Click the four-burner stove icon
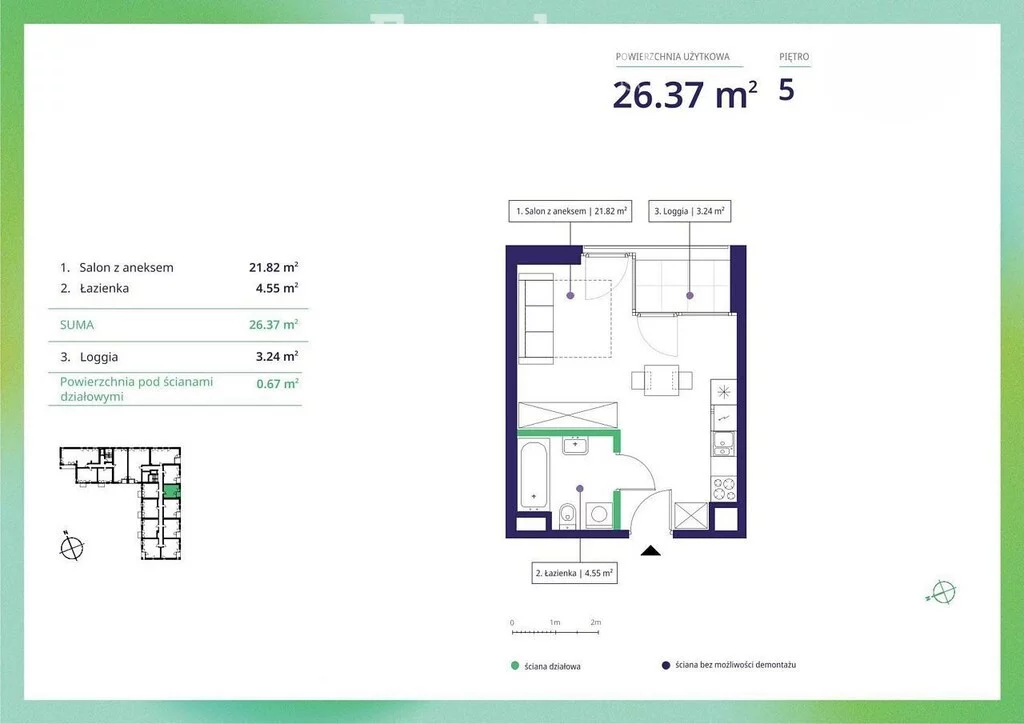This screenshot has height=724, width=1024. [723, 489]
